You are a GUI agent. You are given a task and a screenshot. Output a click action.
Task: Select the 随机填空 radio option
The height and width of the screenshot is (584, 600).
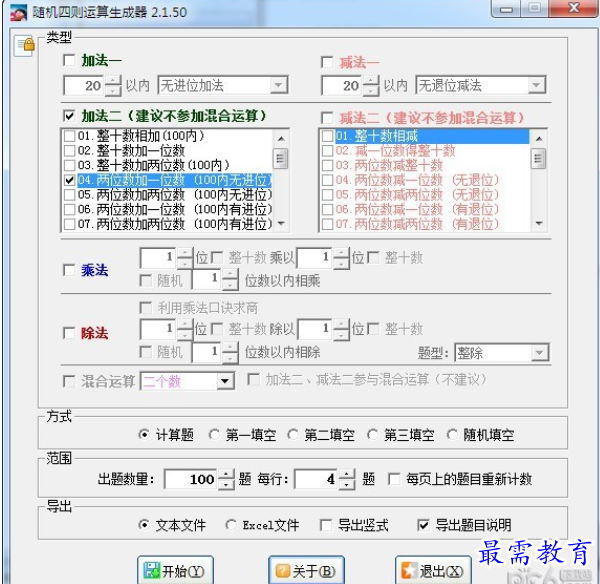pos(452,435)
